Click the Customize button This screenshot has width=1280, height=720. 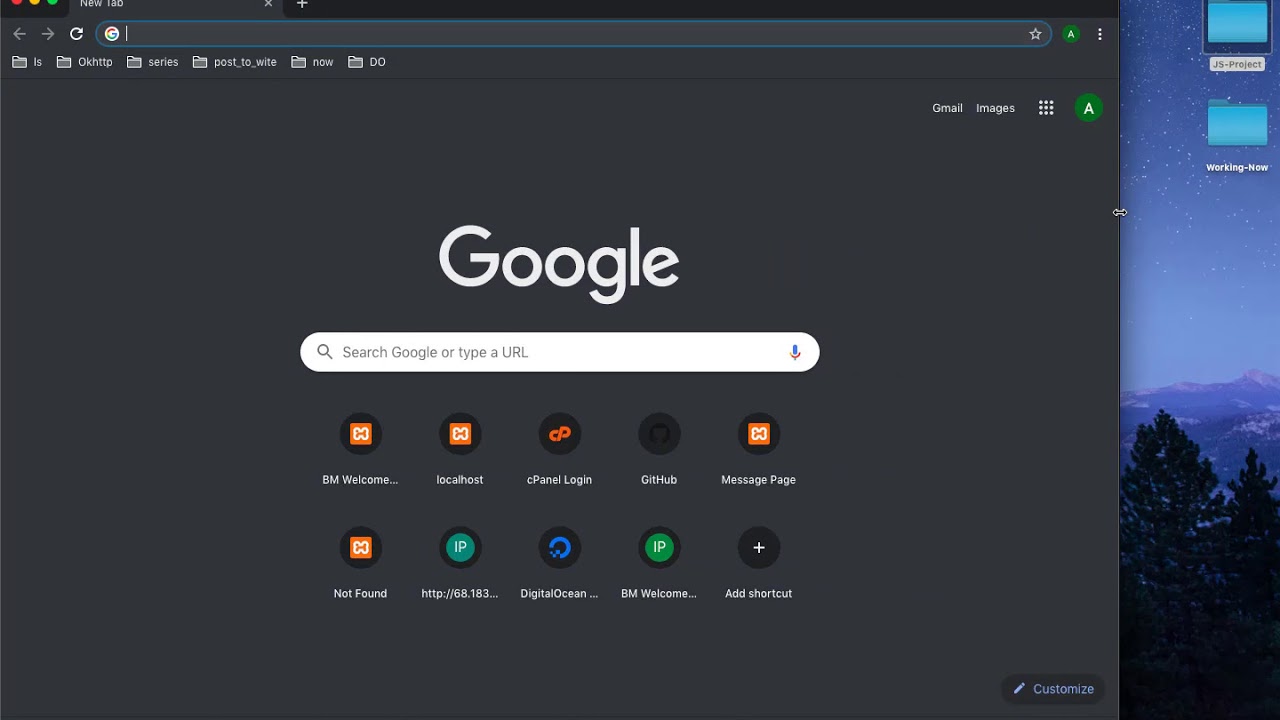tap(1053, 689)
